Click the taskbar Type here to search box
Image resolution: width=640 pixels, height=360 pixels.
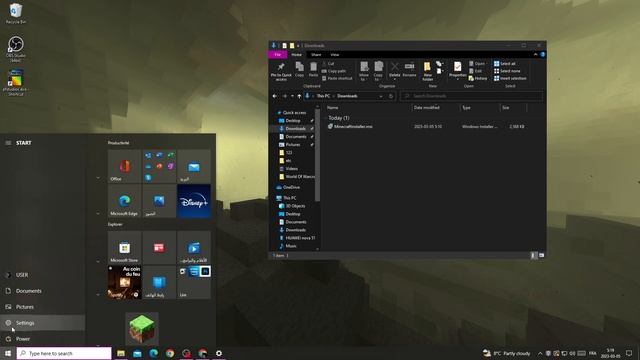point(64,353)
